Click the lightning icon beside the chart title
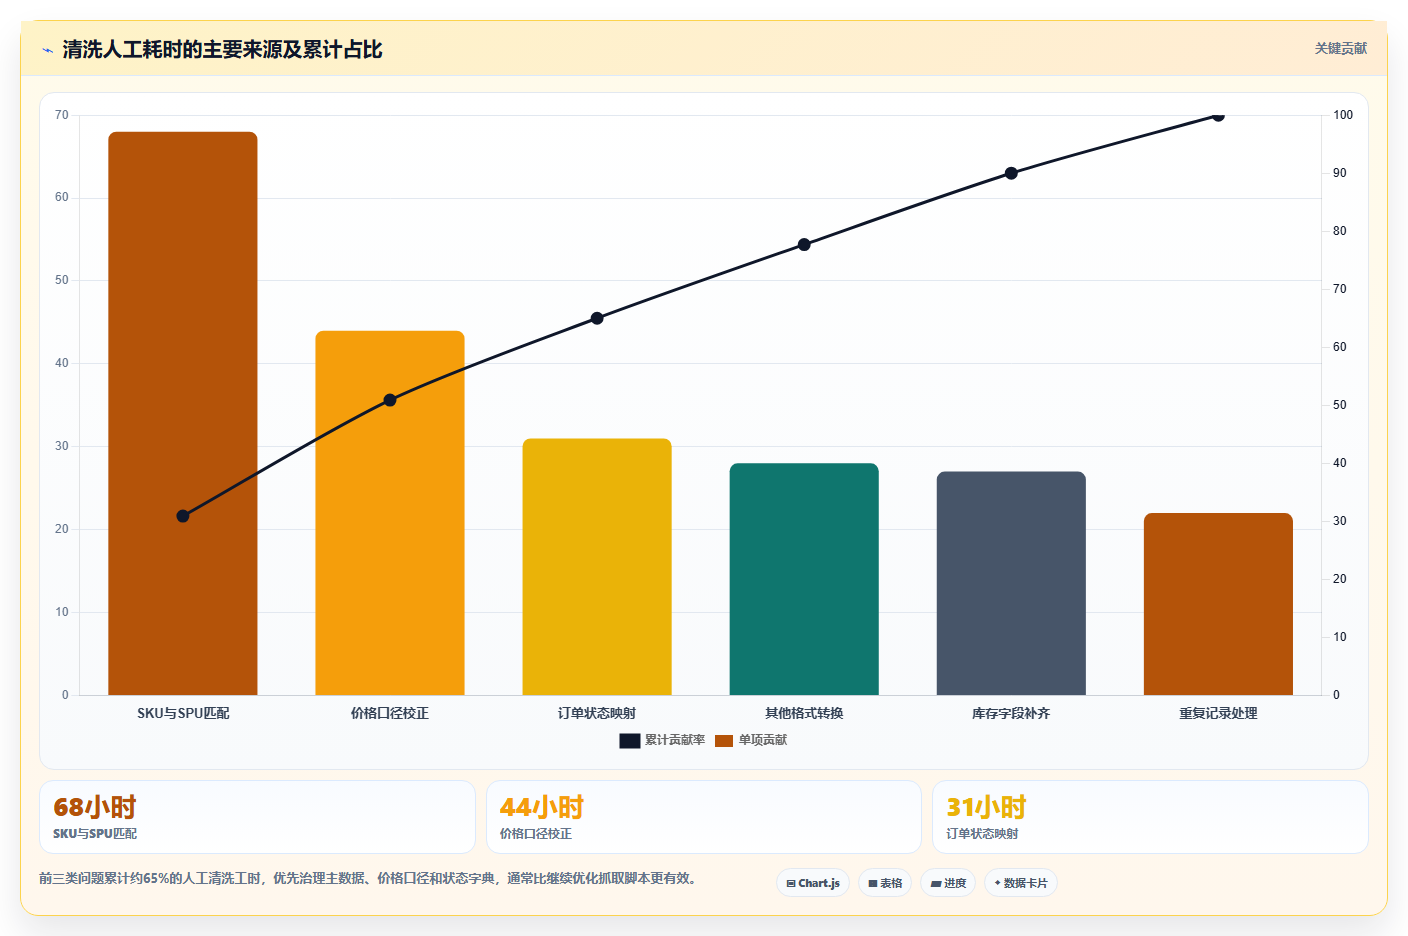This screenshot has height=936, width=1408. (47, 50)
